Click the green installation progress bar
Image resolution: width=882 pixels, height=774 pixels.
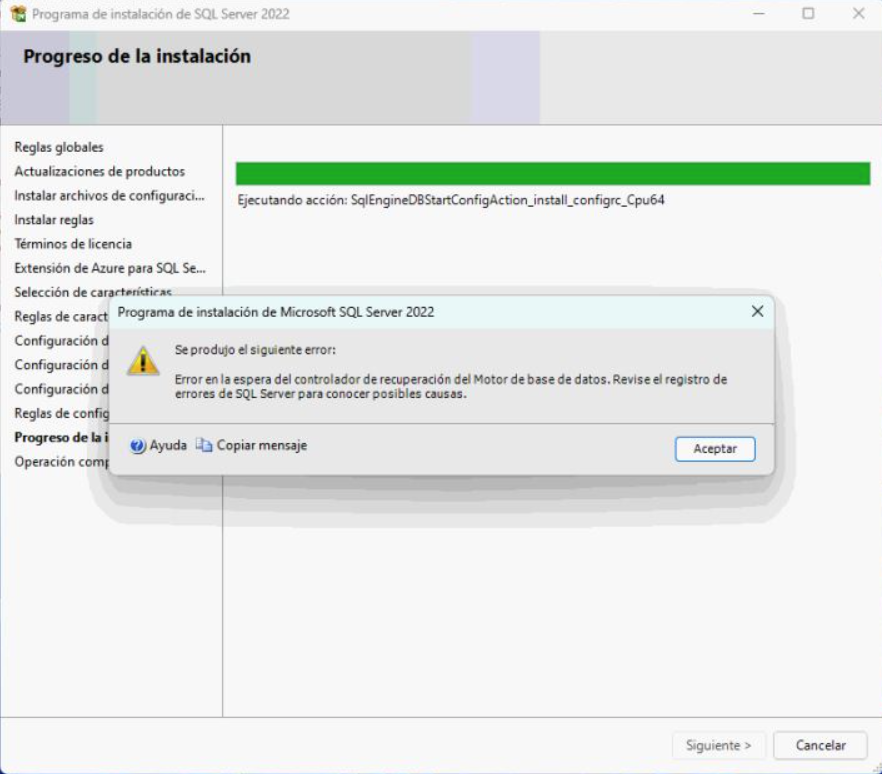coord(553,173)
